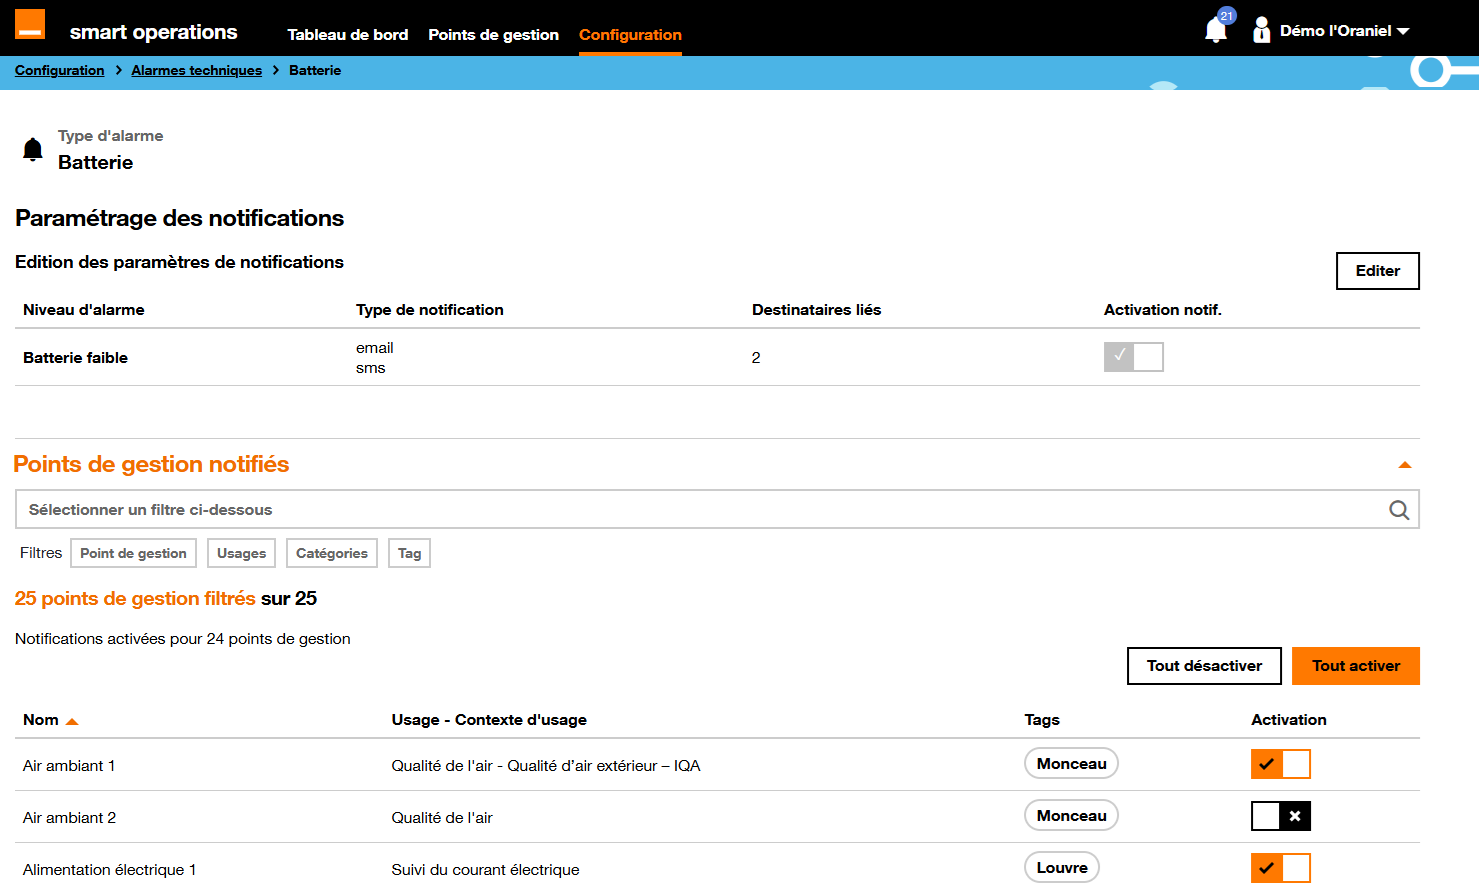
Task: Toggle activation for Alimentation électrique 1
Action: click(1281, 868)
